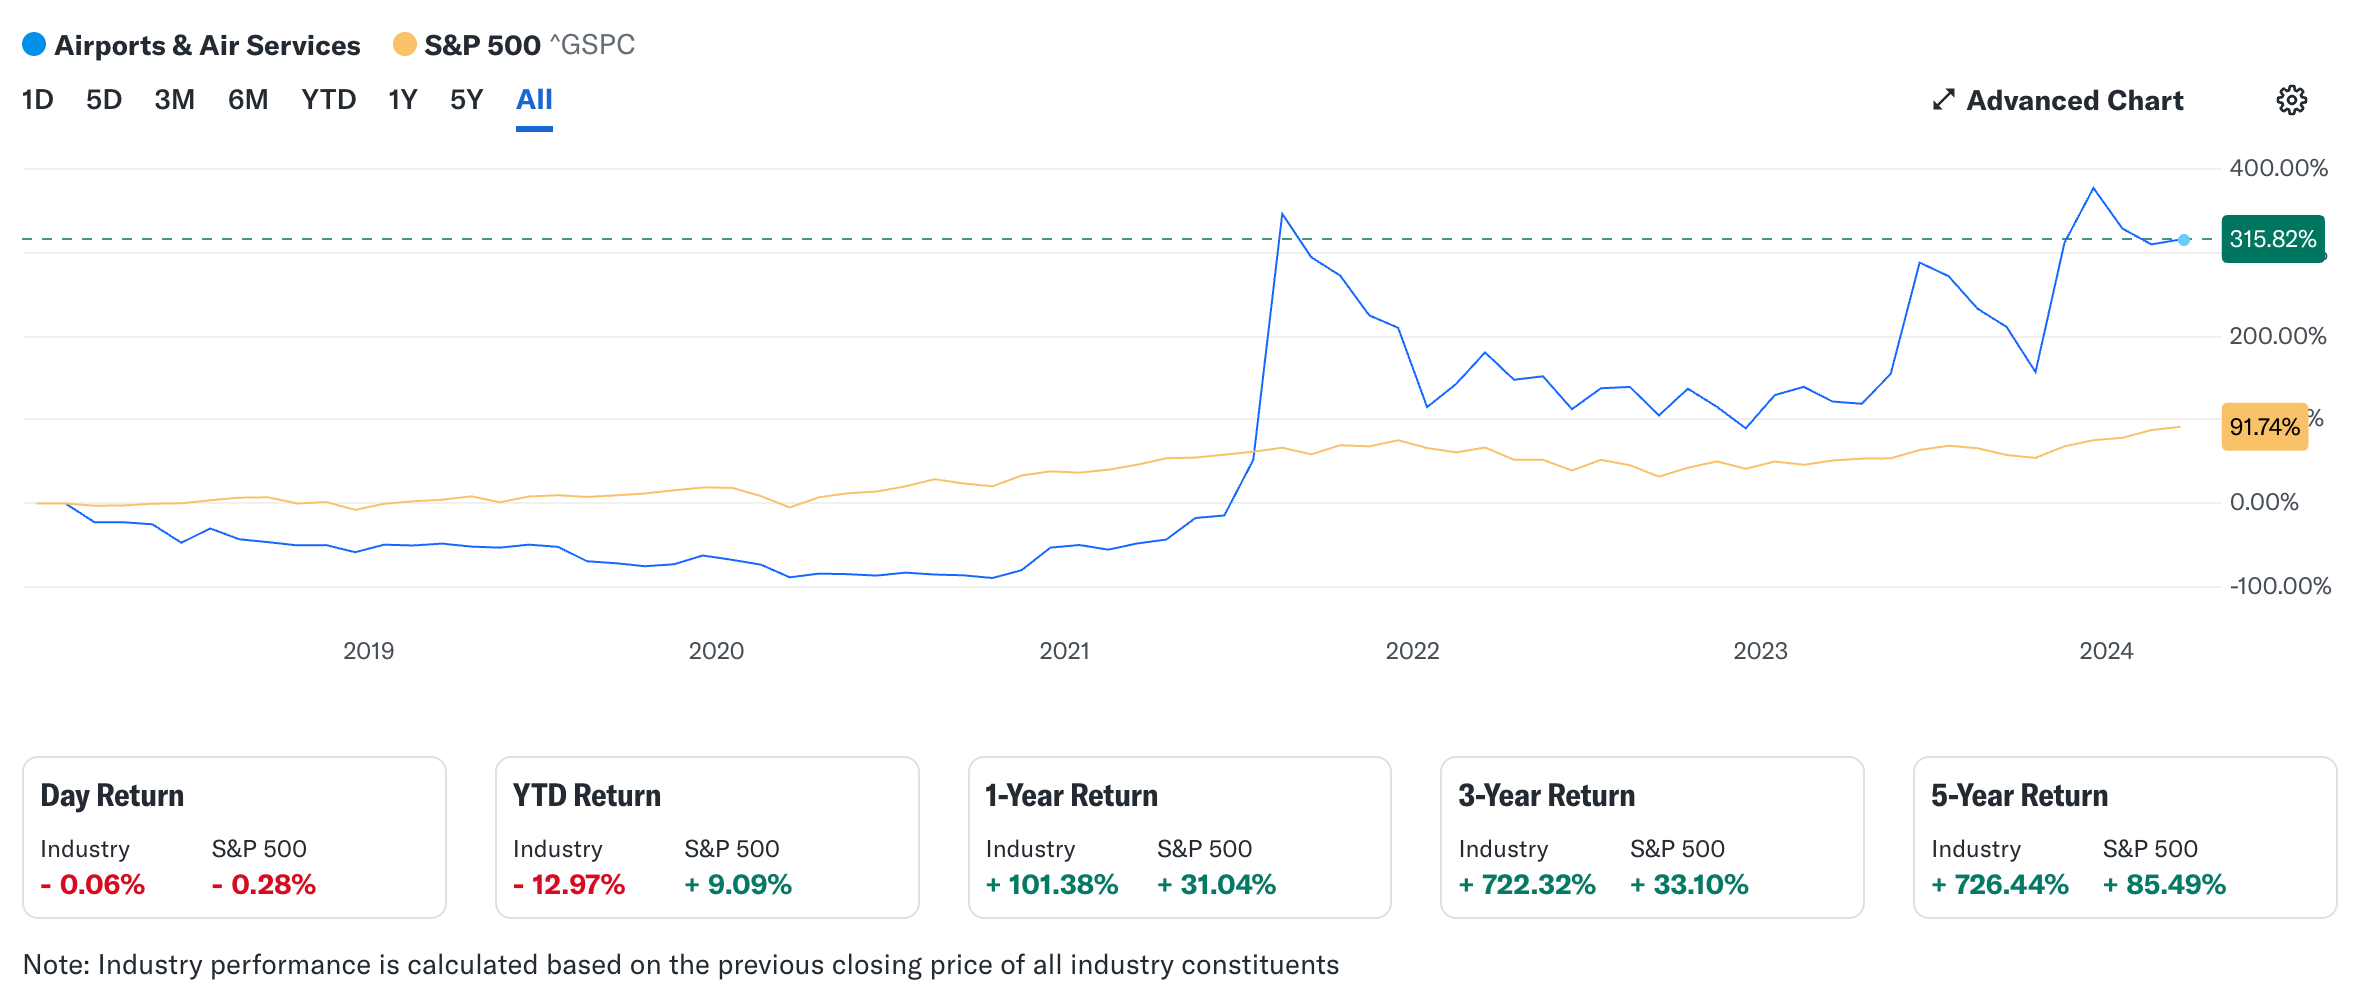Select the 5D time range tab
This screenshot has width=2364, height=996.
point(104,100)
